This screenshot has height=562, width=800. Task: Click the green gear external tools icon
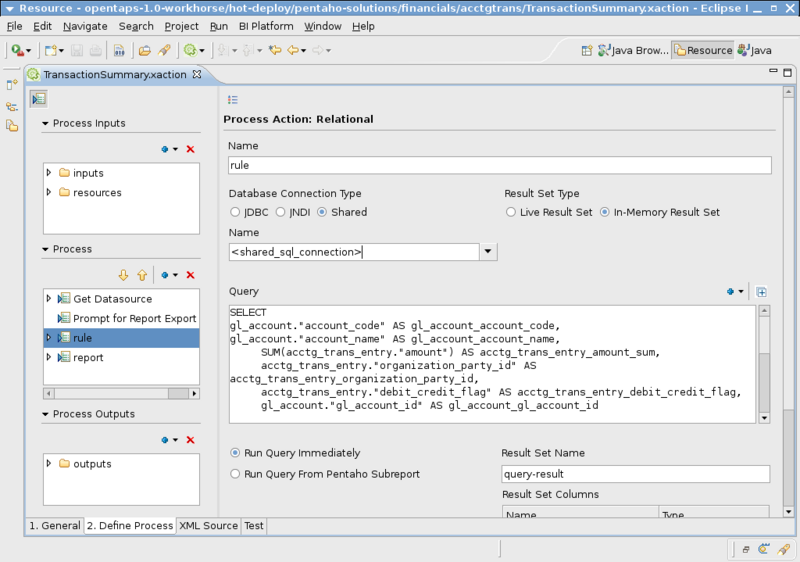point(190,50)
